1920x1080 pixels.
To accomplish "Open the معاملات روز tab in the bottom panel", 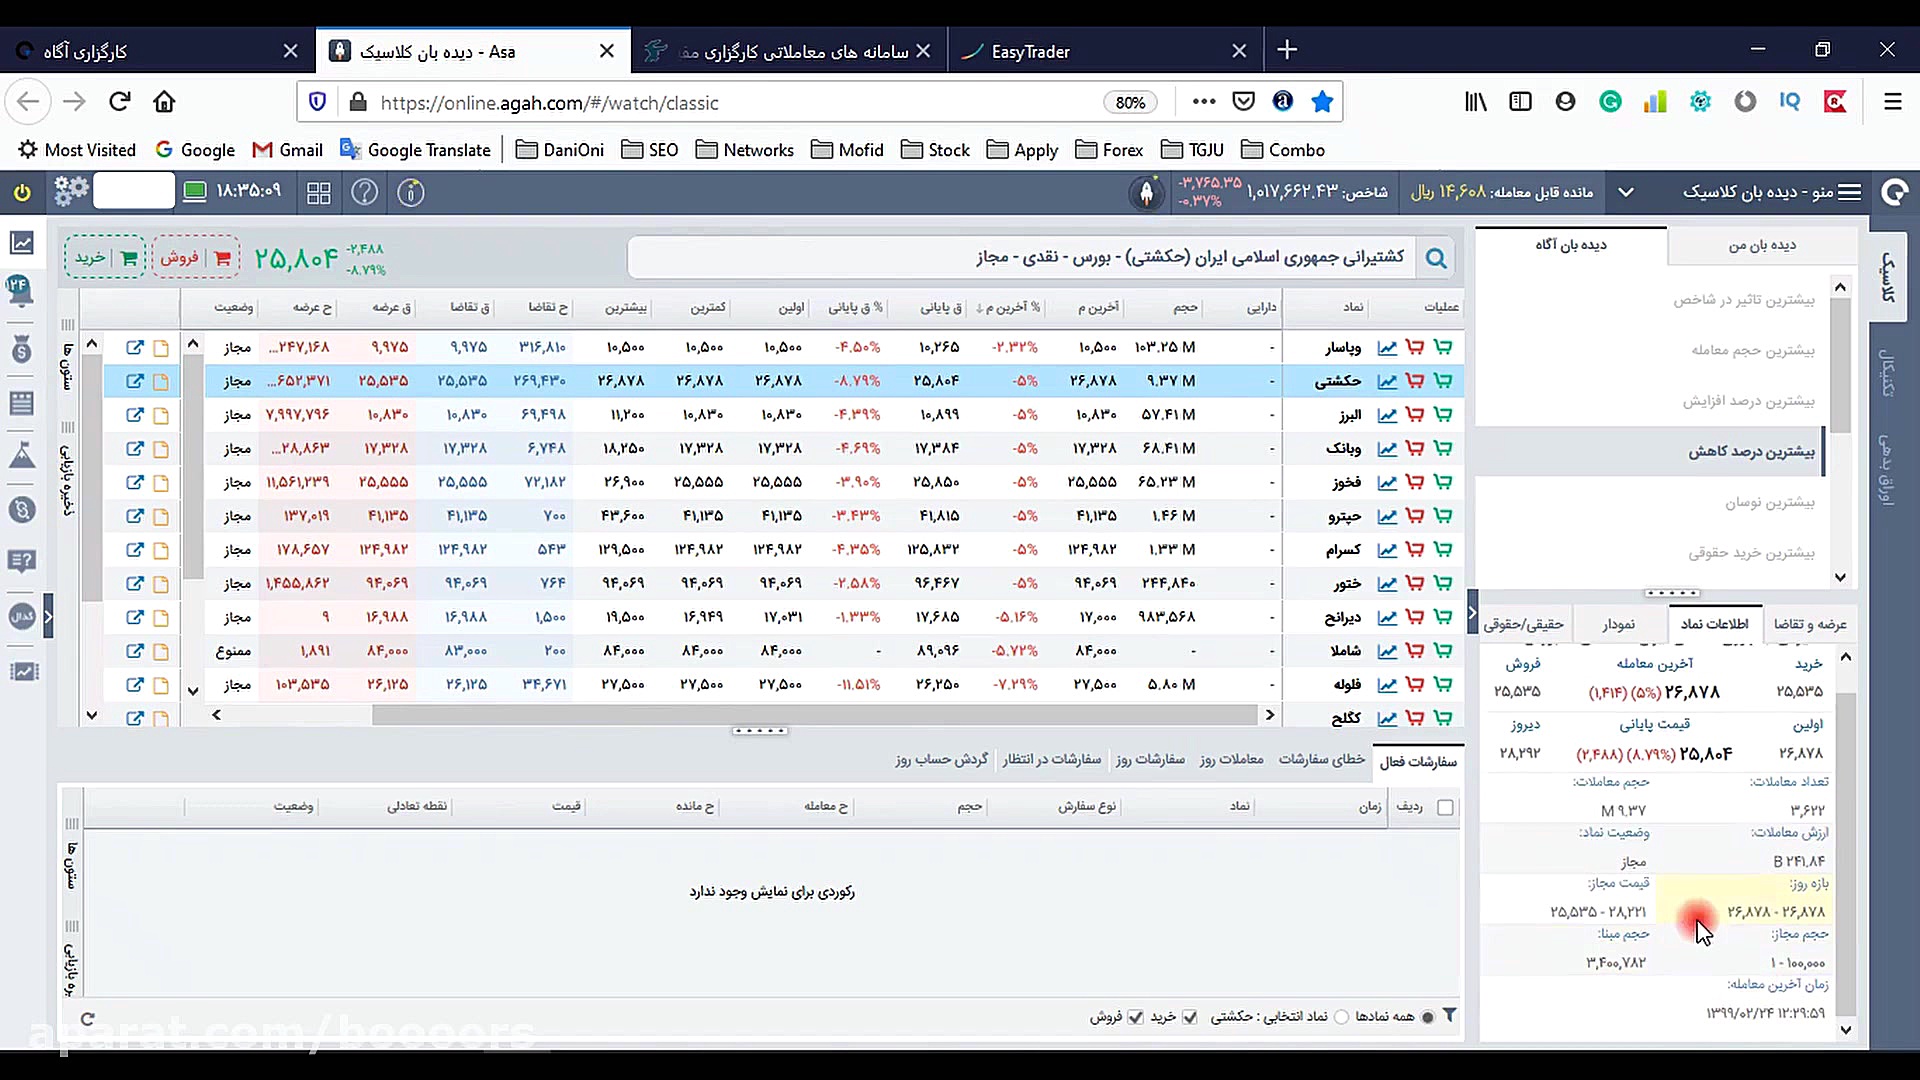I will point(1233,760).
